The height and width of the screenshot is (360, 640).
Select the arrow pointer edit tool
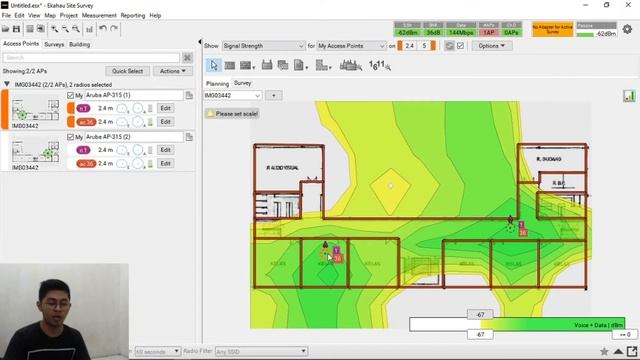213,65
